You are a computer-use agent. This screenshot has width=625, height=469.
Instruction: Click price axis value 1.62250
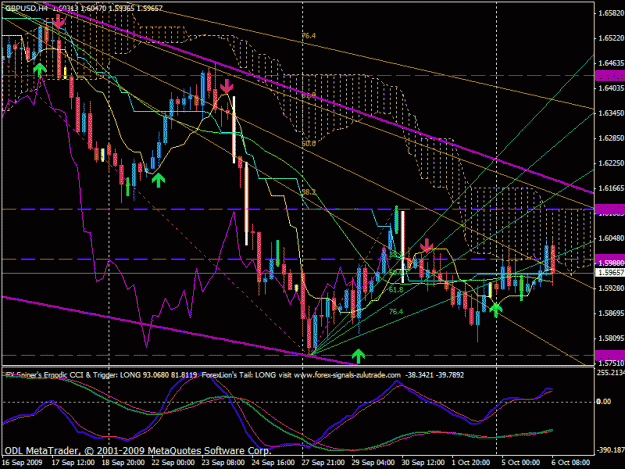[x=611, y=163]
